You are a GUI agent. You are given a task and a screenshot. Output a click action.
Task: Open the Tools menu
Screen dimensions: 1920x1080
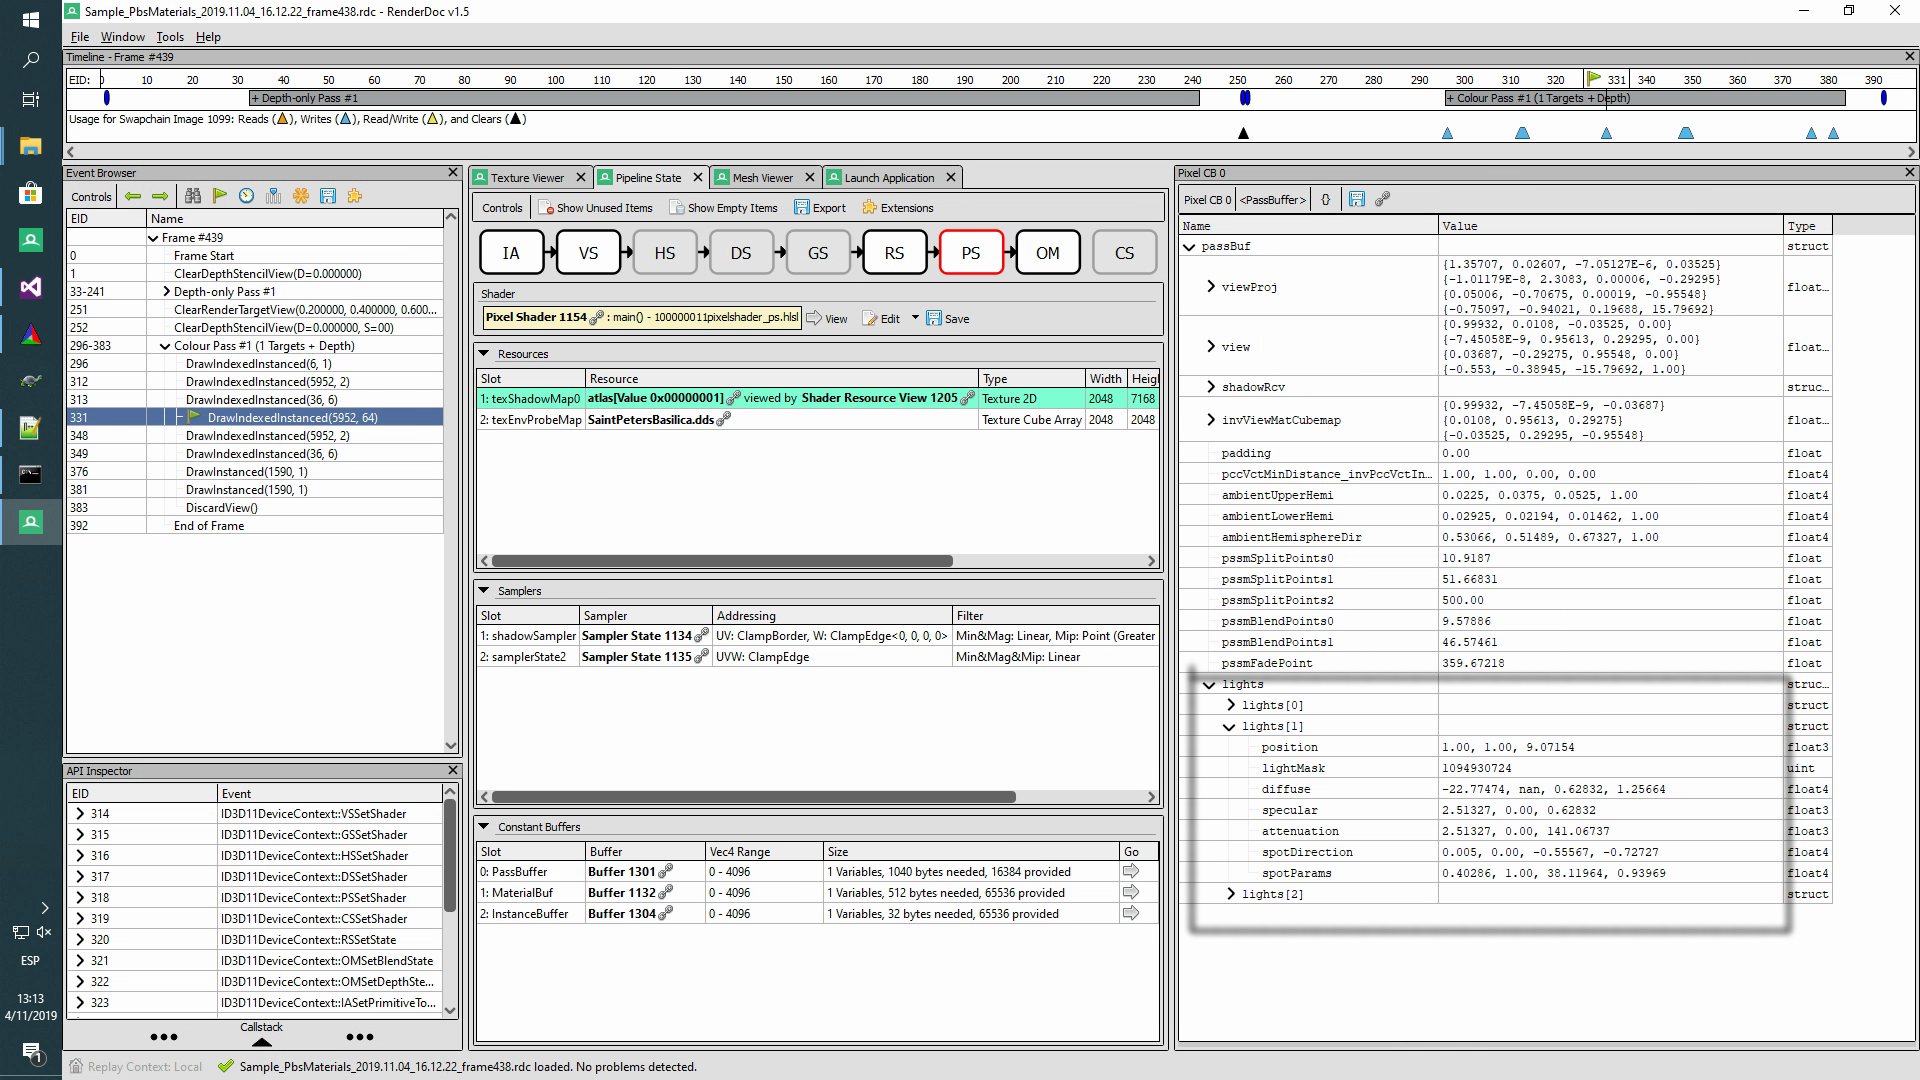(169, 37)
